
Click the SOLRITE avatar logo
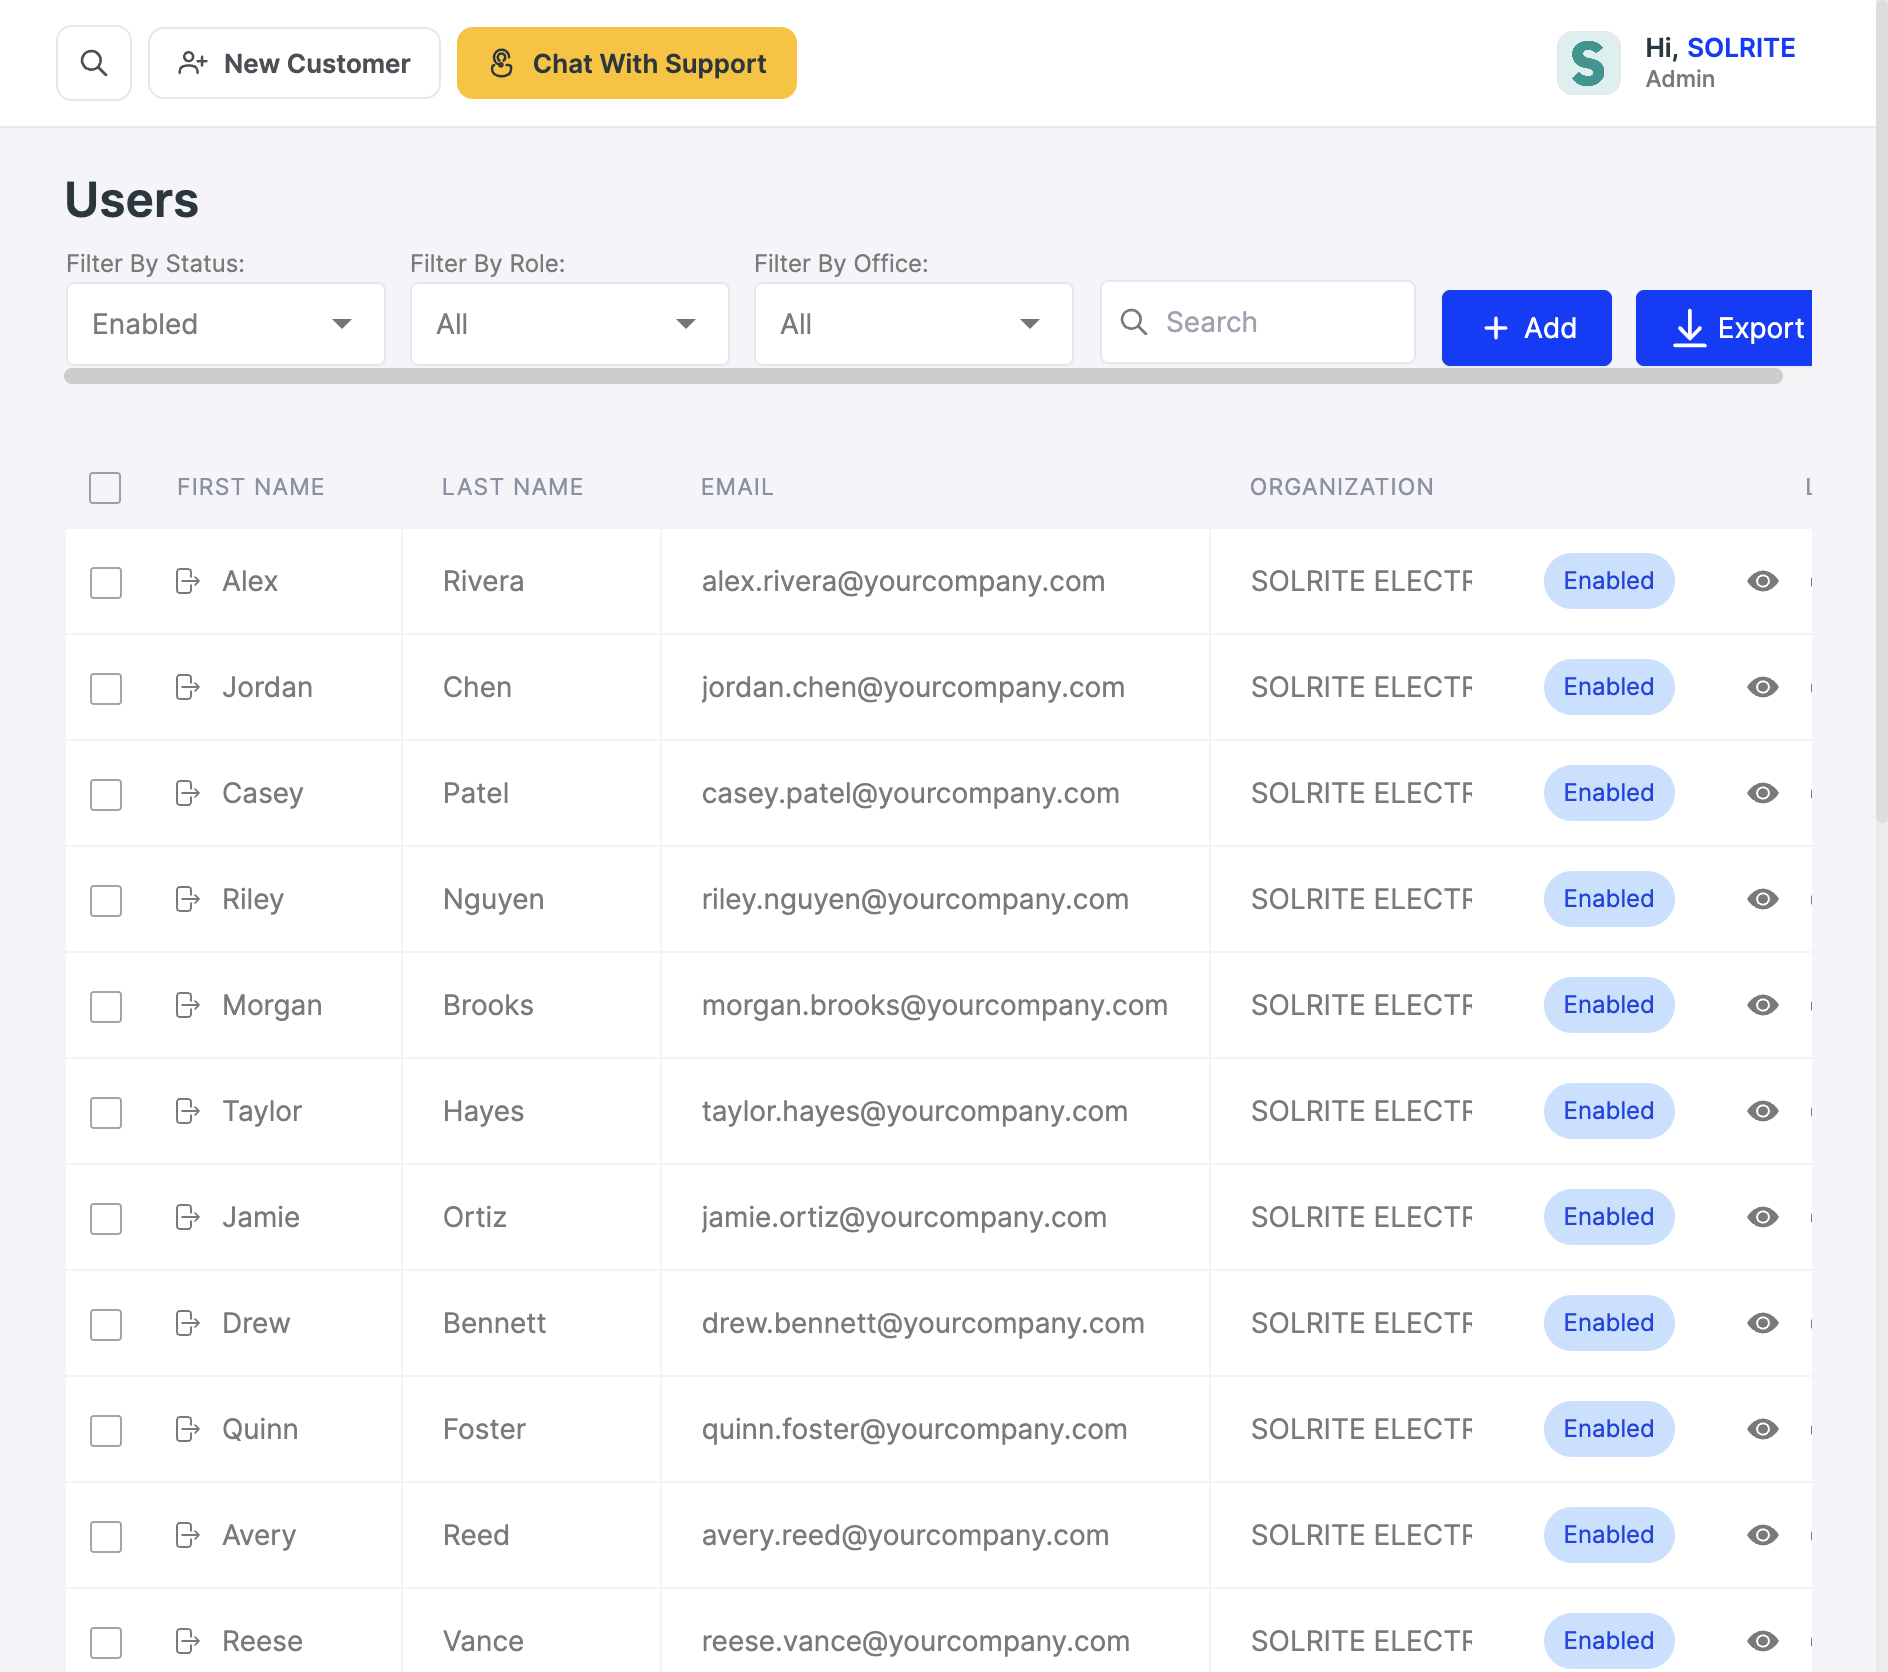[1588, 63]
